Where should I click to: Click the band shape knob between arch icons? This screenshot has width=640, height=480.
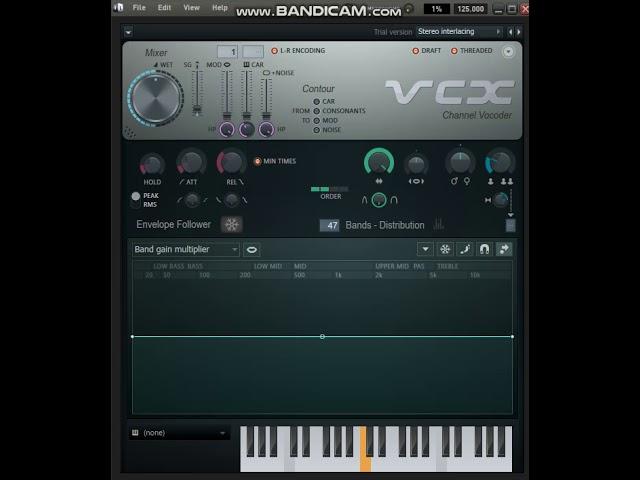(x=379, y=200)
